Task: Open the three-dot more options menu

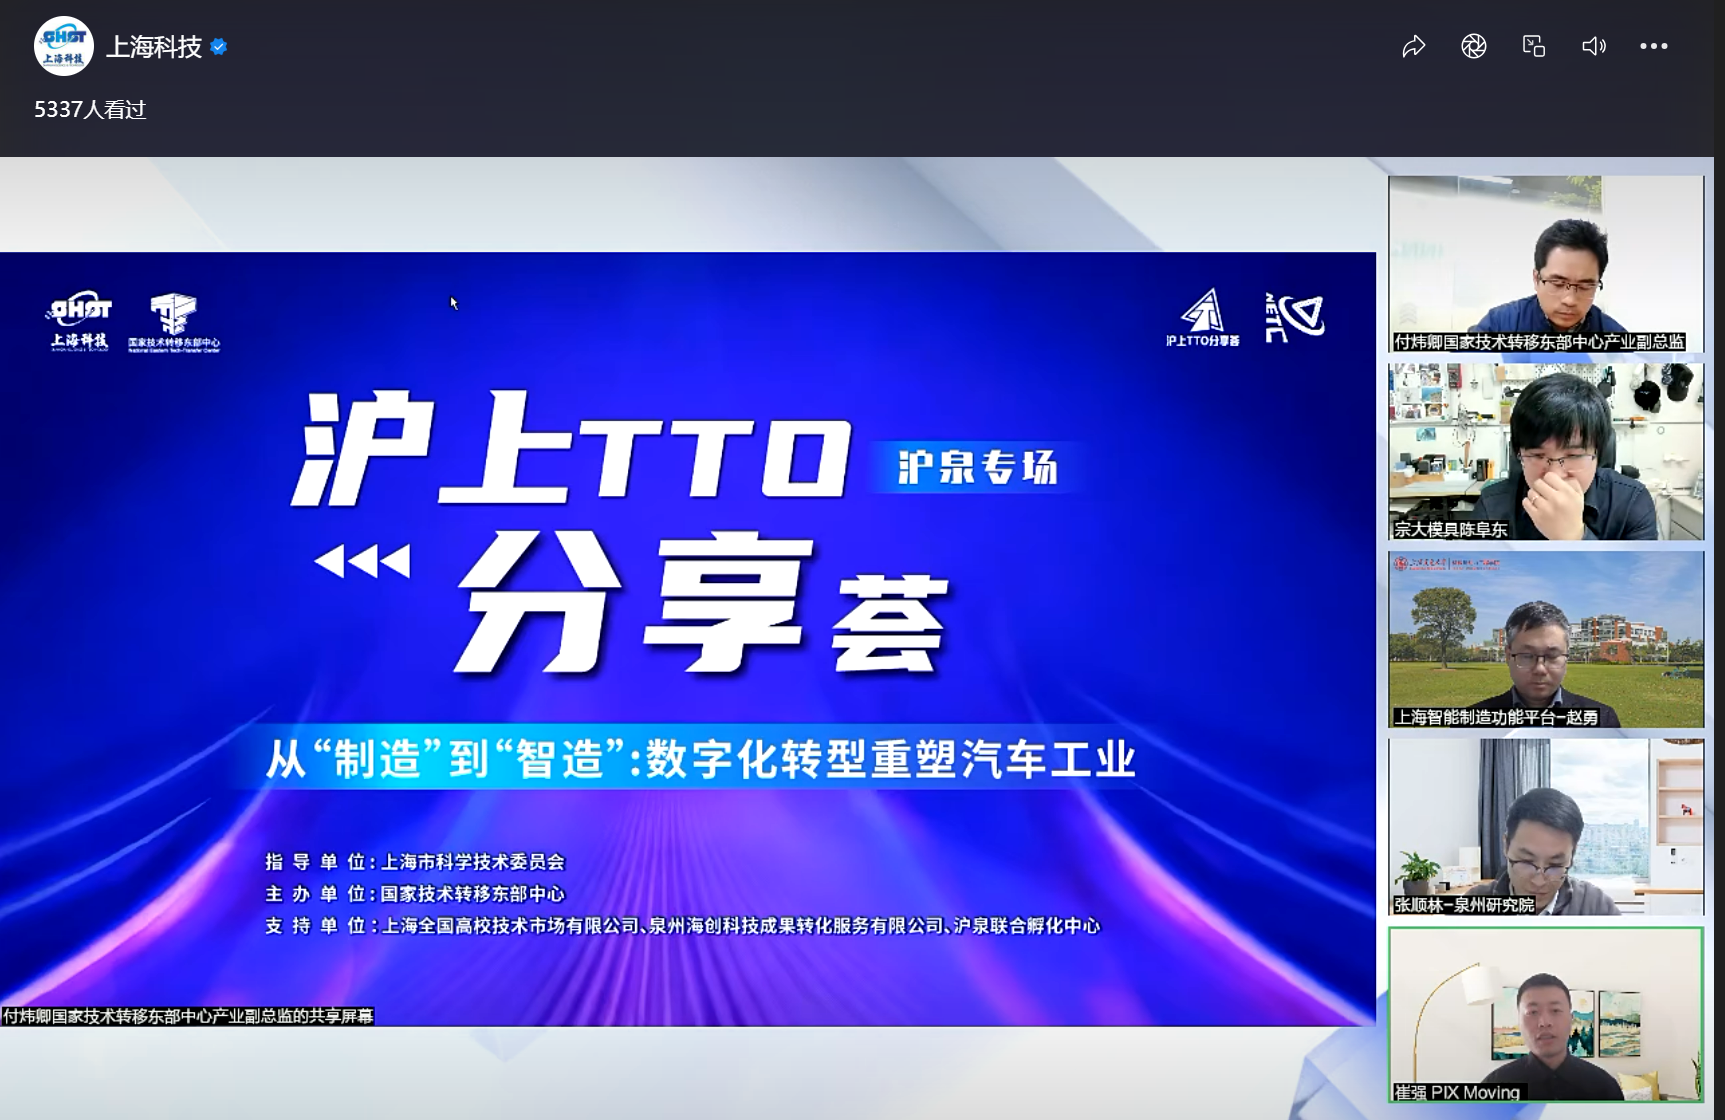Action: point(1653,46)
